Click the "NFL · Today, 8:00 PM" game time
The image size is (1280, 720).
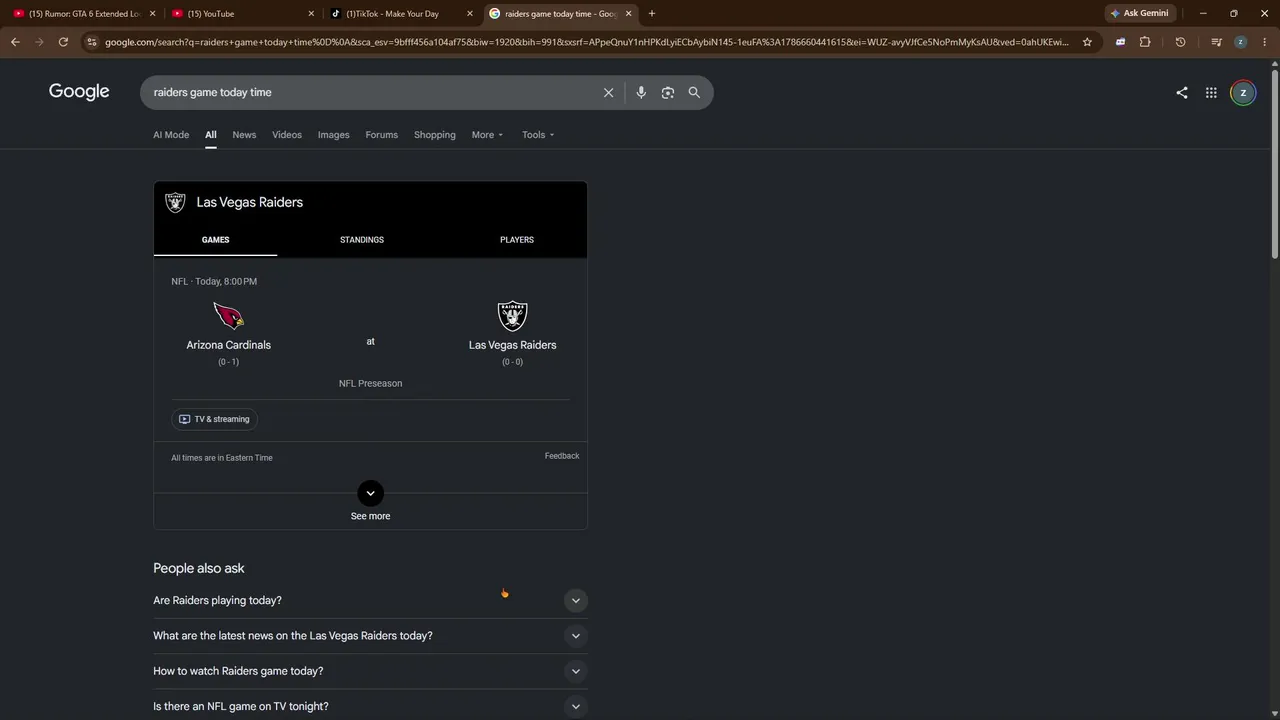click(x=214, y=282)
